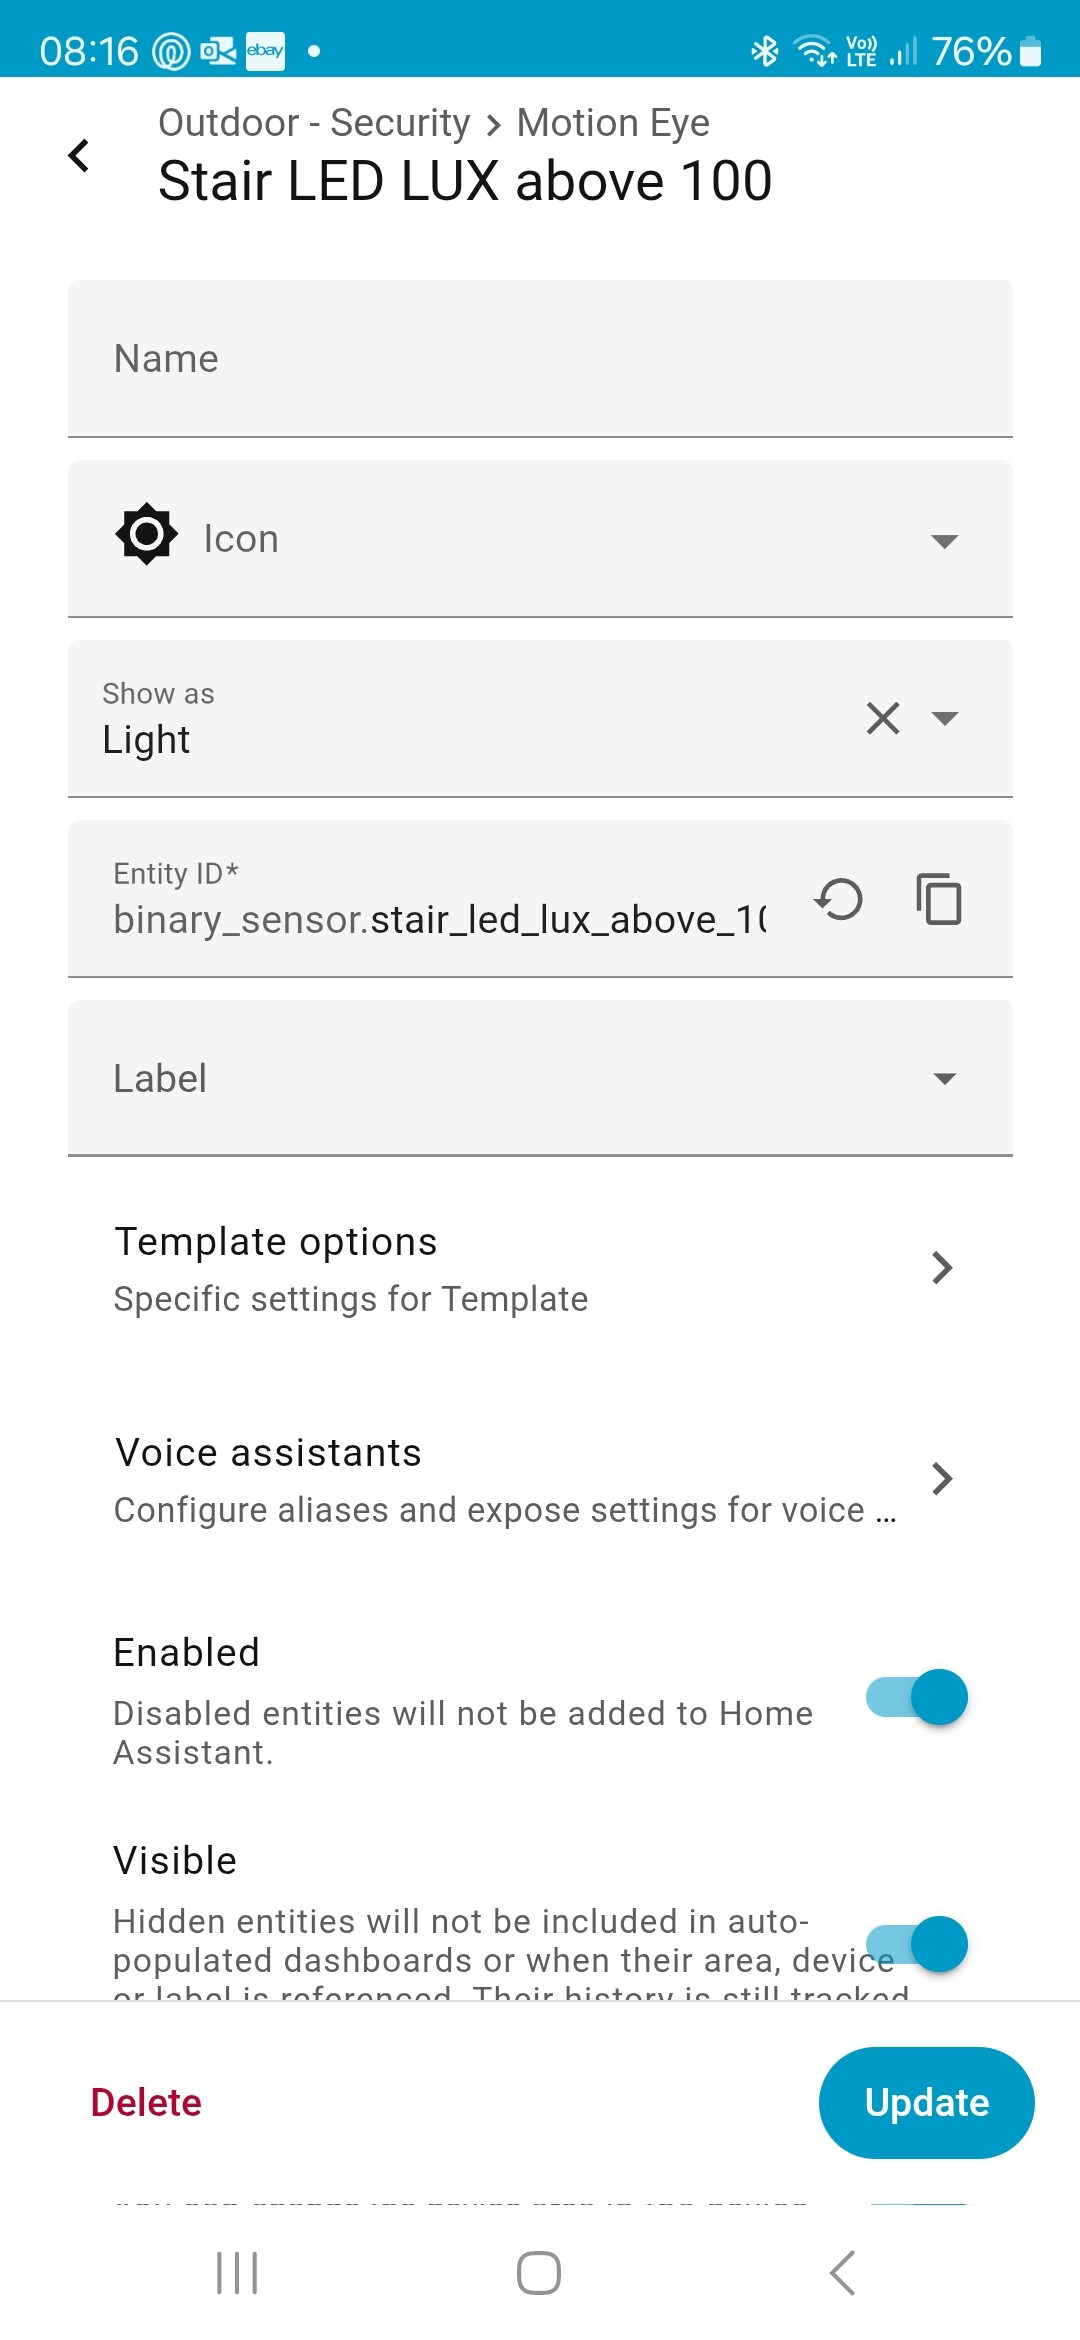Reset Entity ID to default
This screenshot has height=2340, width=1080.
click(839, 898)
